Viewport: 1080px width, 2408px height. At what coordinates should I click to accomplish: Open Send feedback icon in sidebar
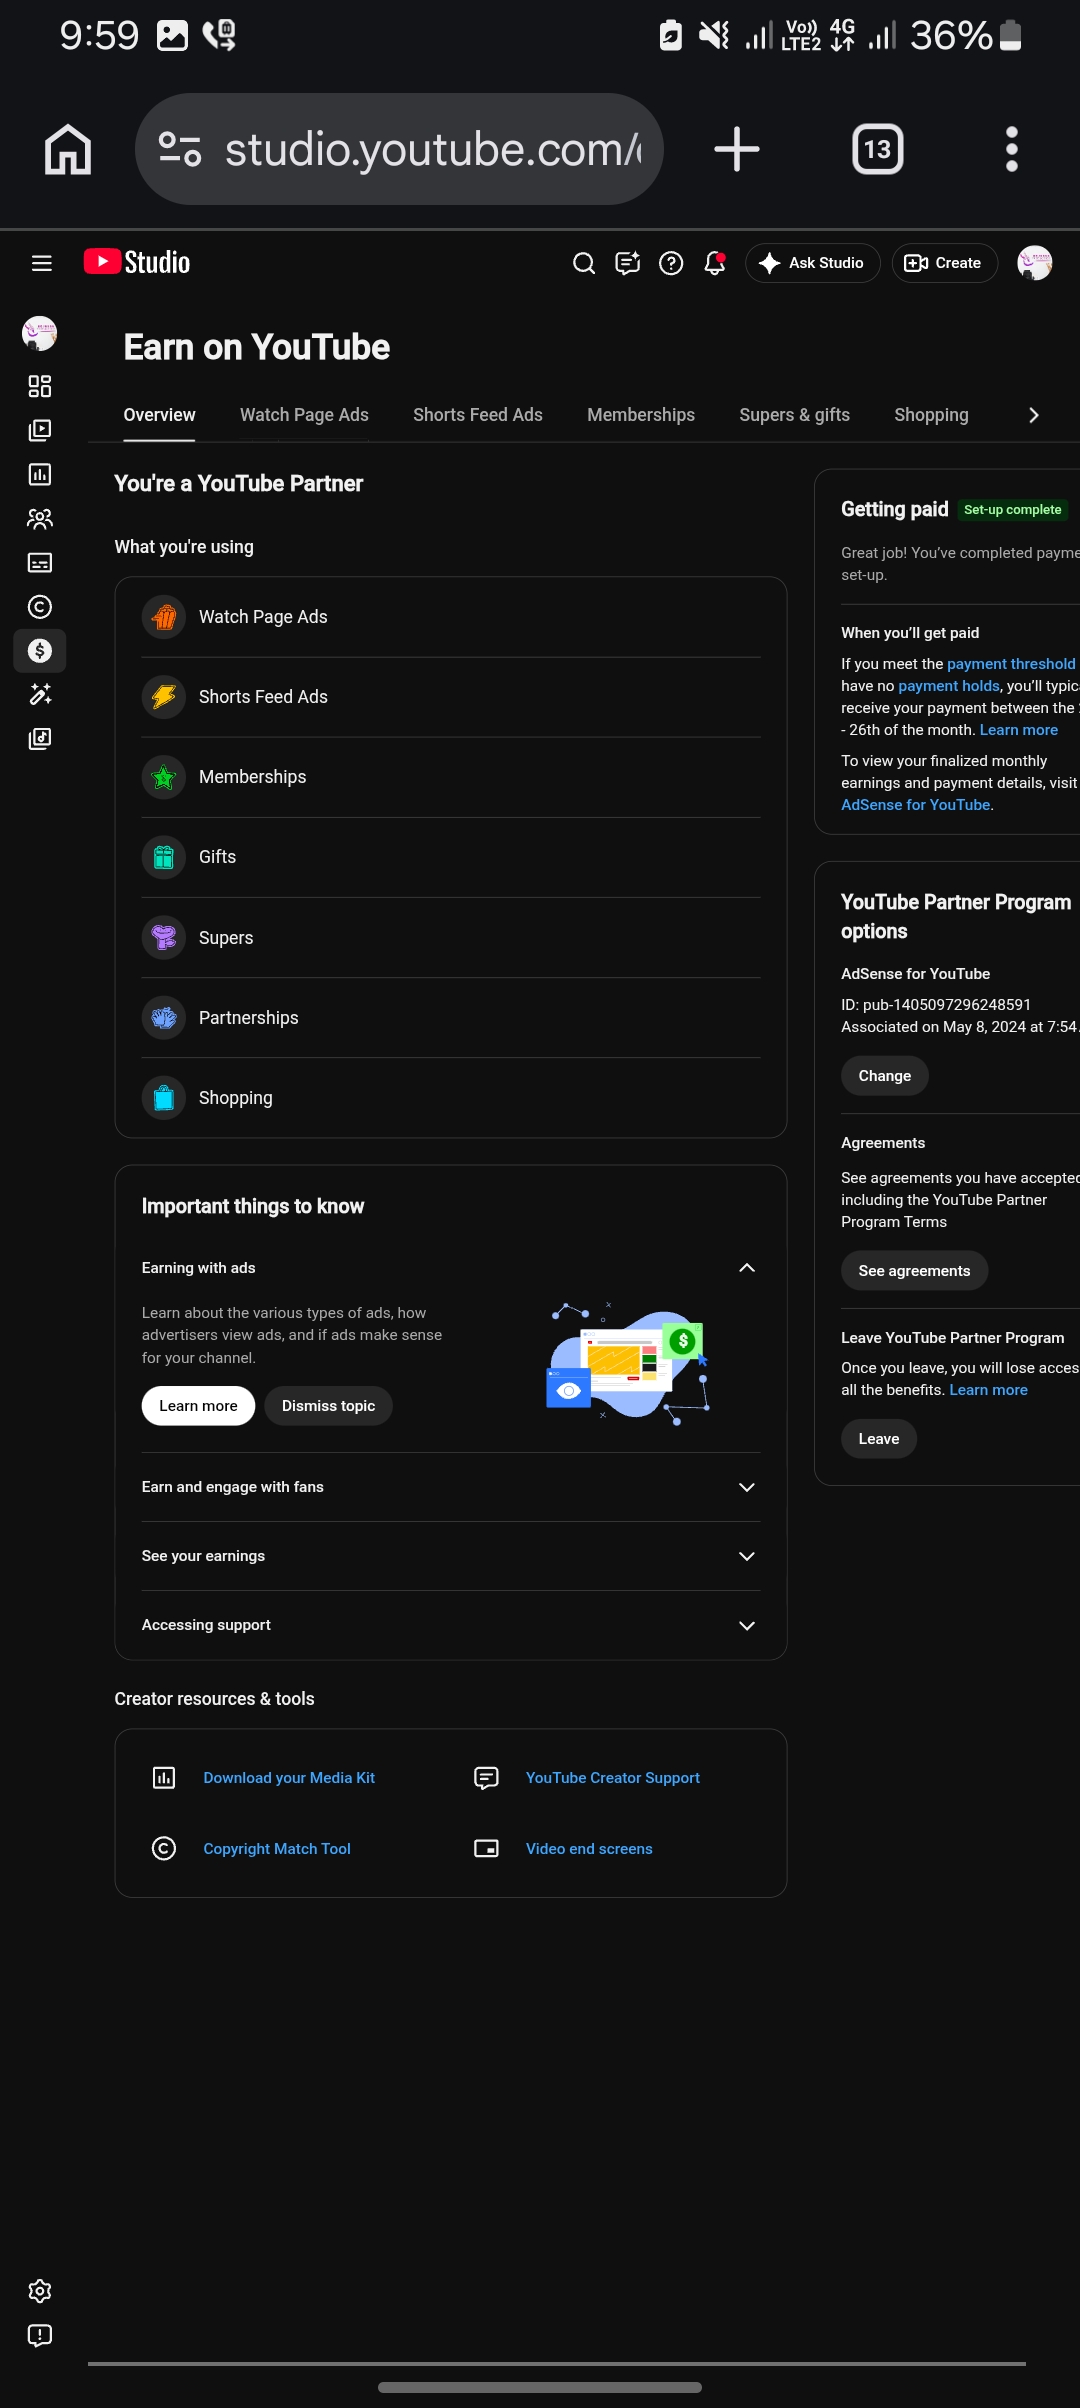[x=40, y=2335]
